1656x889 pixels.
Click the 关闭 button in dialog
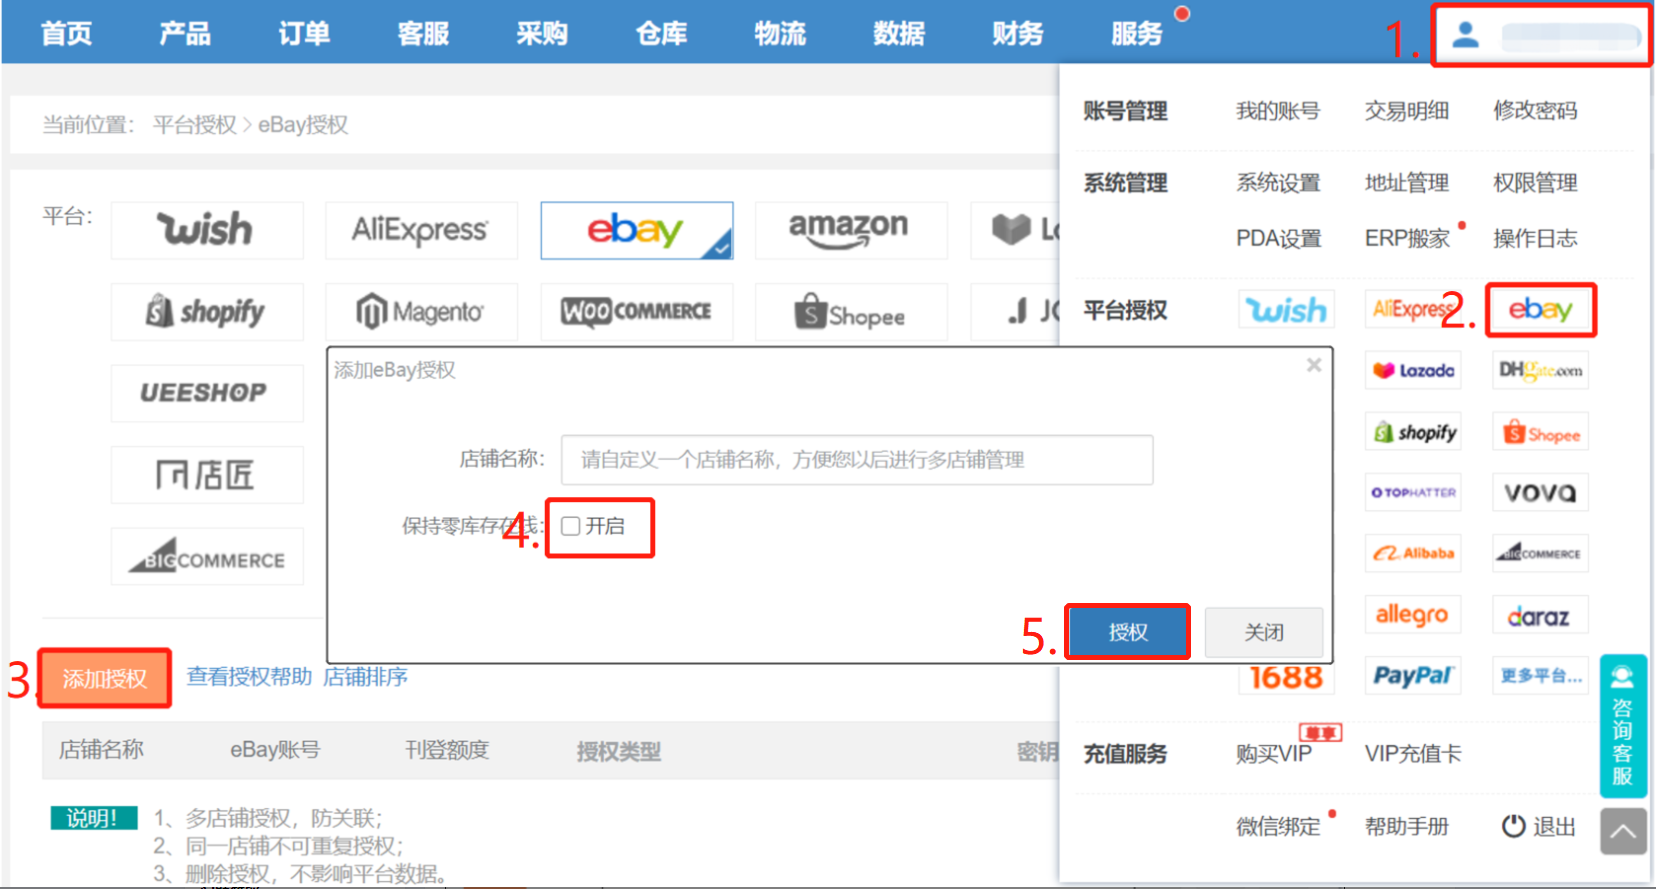(x=1264, y=632)
